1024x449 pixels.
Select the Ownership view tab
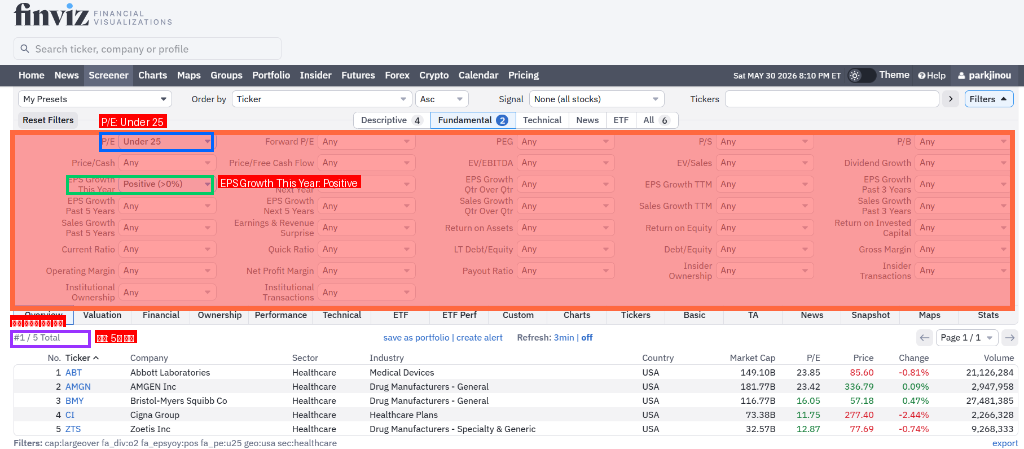click(x=219, y=315)
